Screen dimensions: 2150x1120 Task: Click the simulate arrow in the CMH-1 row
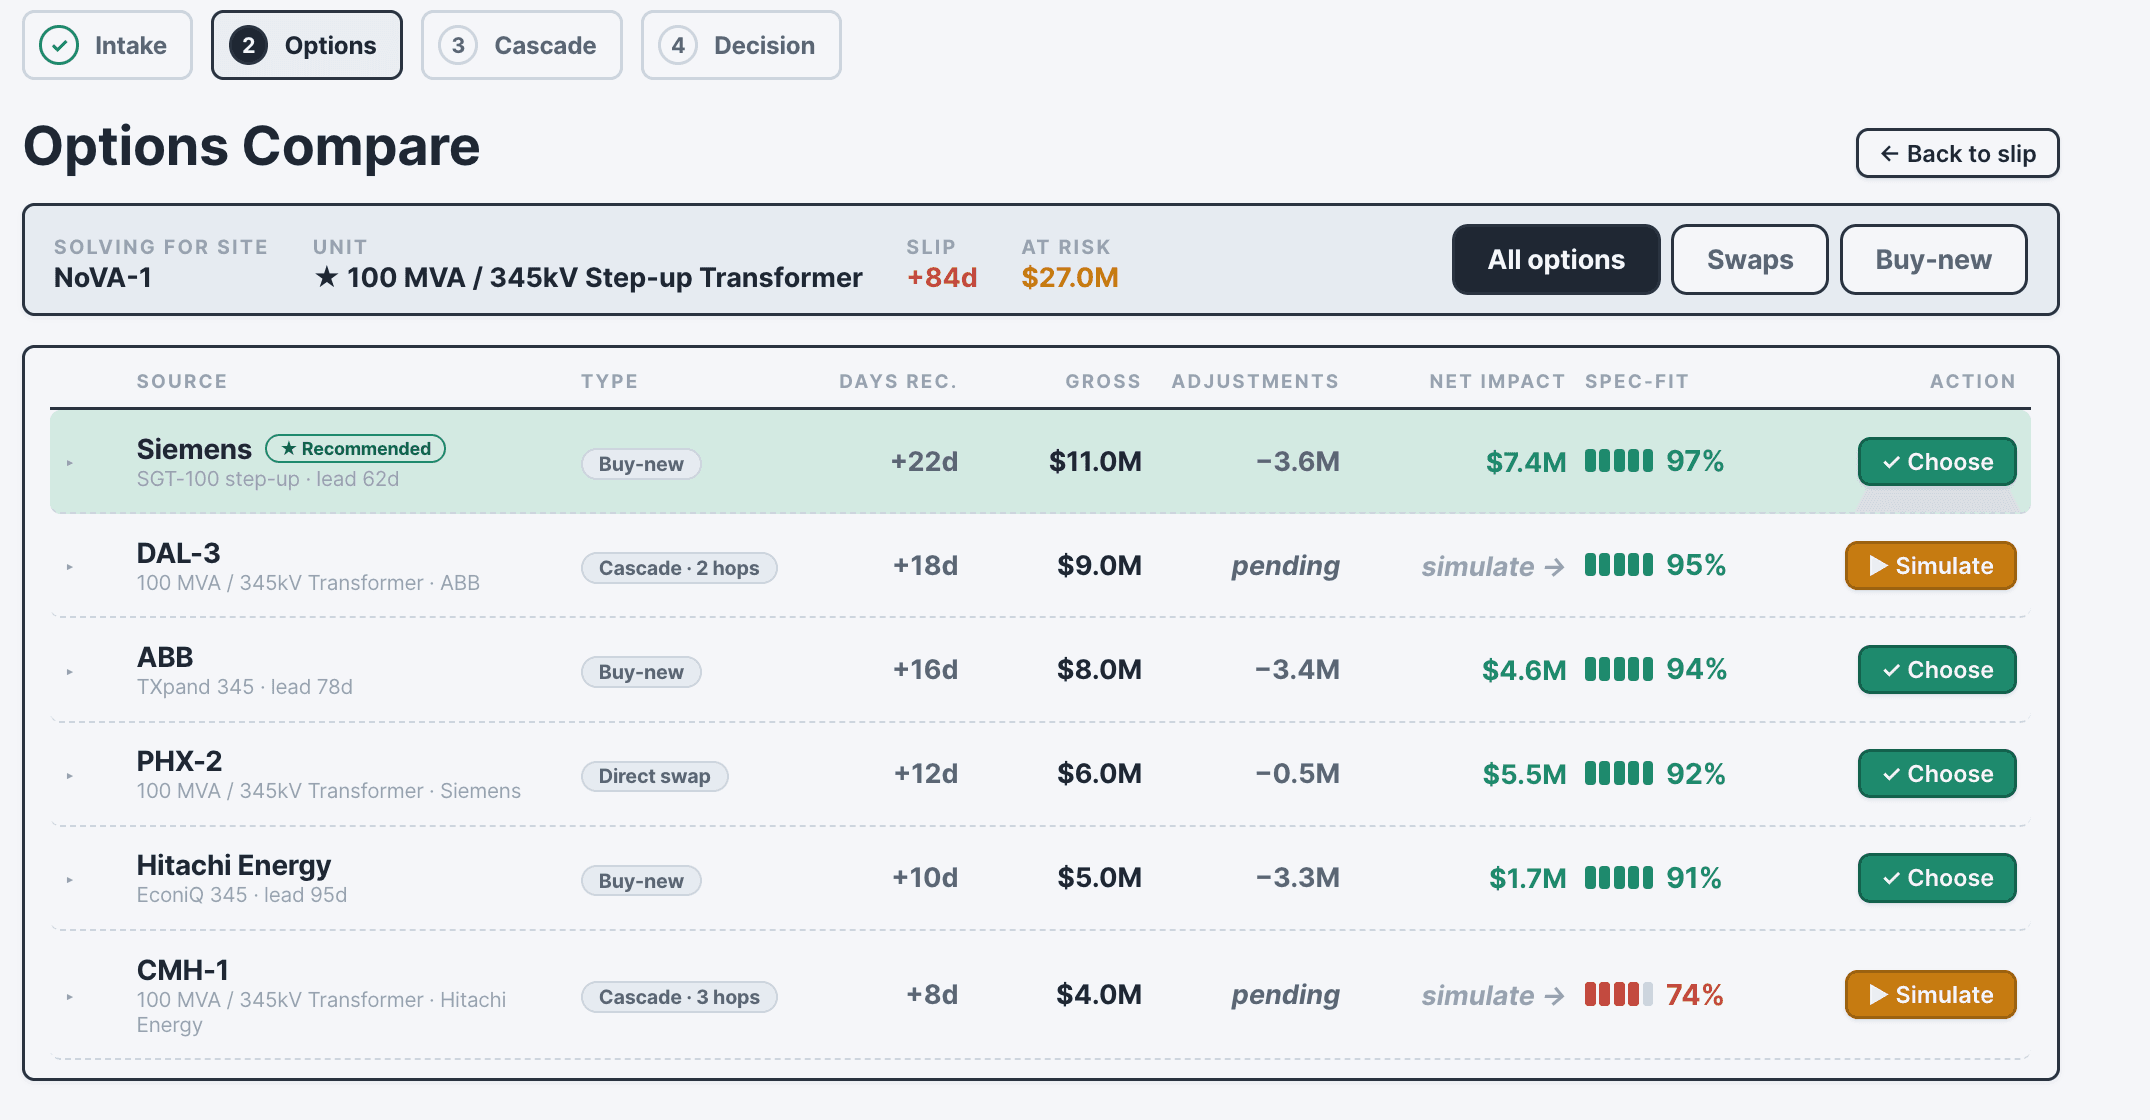1493,995
